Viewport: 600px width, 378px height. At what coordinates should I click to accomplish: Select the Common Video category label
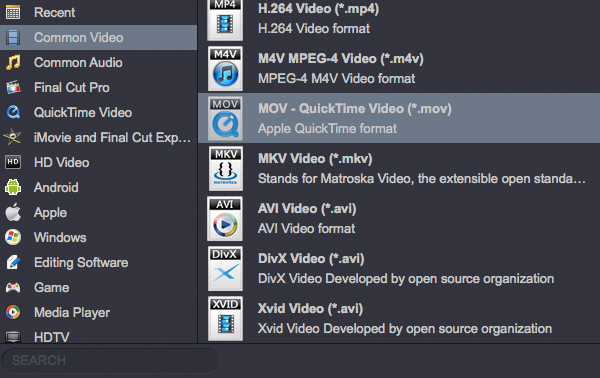(78, 37)
